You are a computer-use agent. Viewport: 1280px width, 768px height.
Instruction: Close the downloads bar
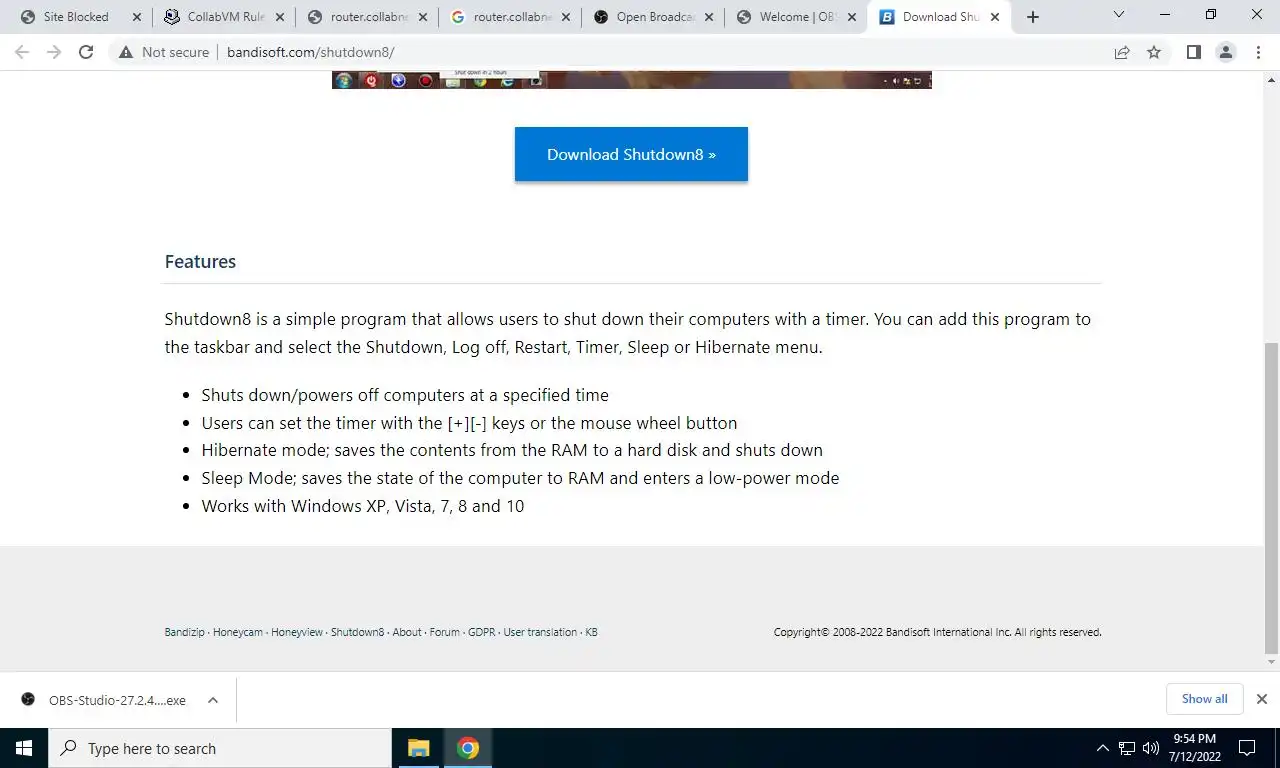[x=1261, y=699]
